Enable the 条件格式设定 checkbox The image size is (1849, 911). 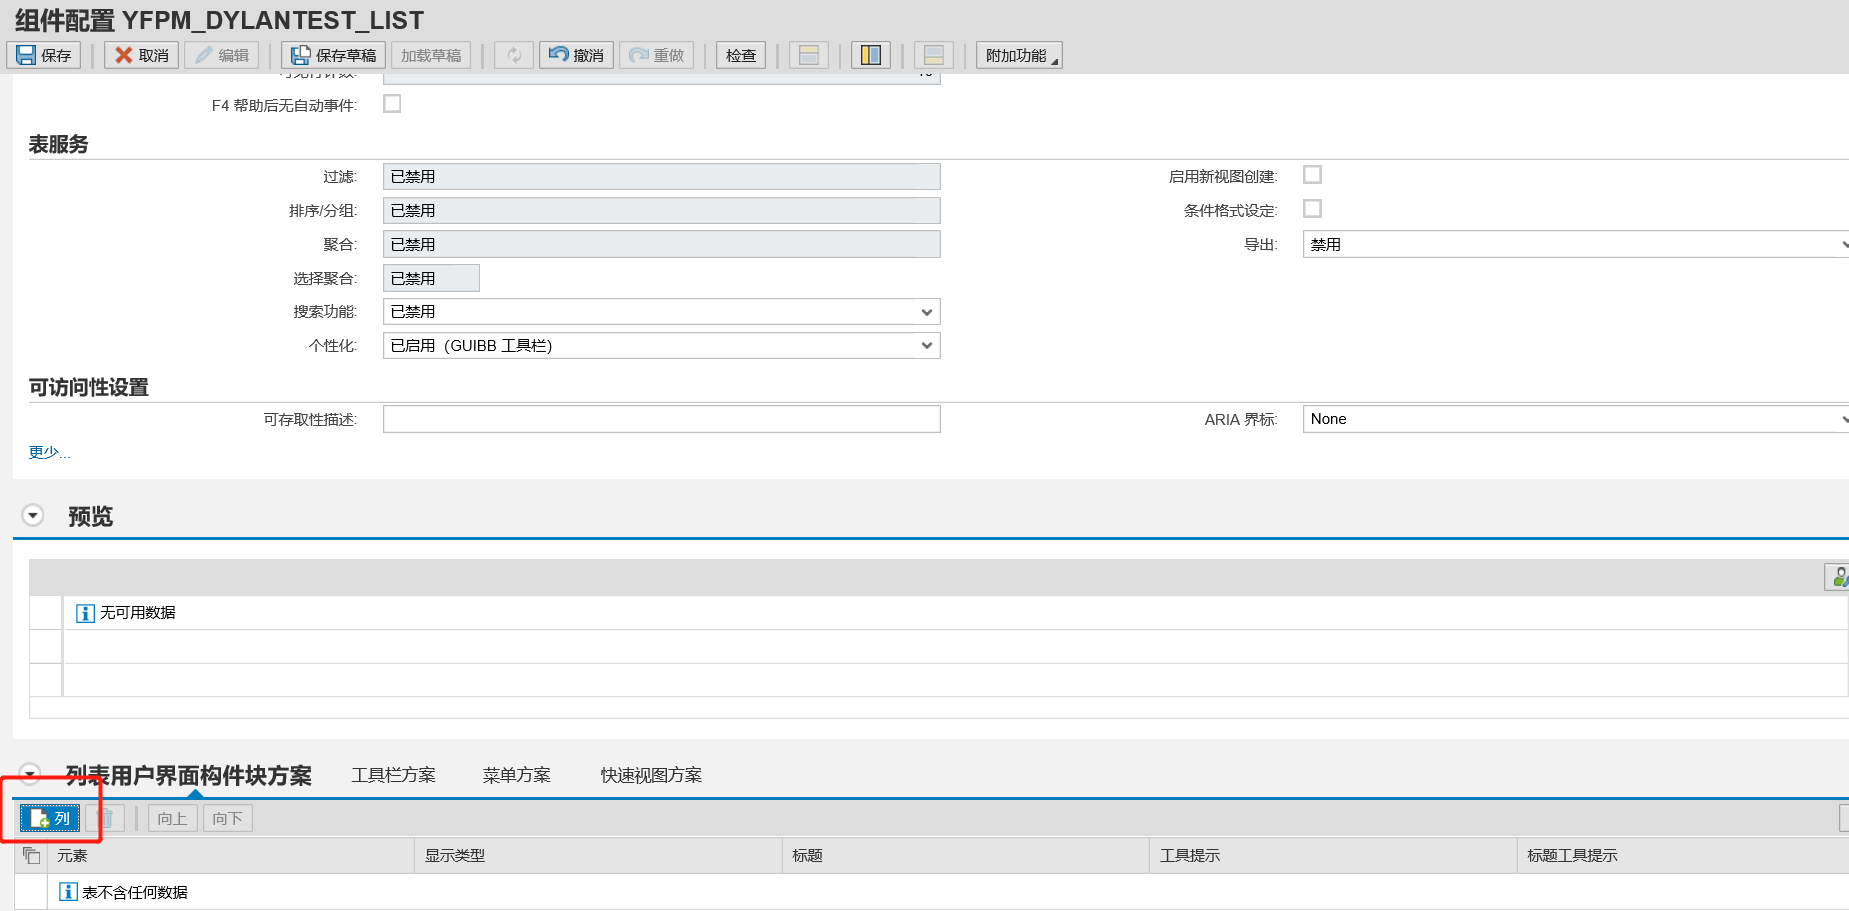click(1313, 208)
